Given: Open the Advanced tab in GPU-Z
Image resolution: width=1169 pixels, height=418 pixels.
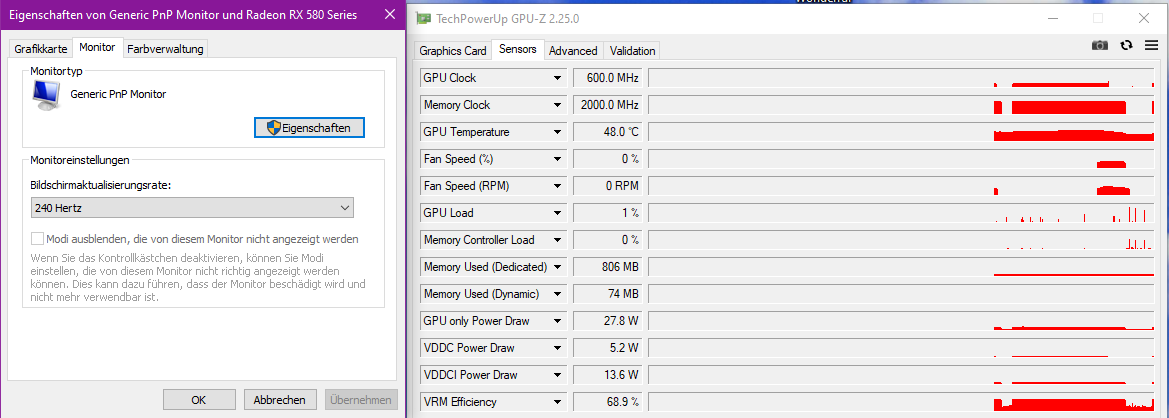Looking at the screenshot, I should (x=573, y=51).
